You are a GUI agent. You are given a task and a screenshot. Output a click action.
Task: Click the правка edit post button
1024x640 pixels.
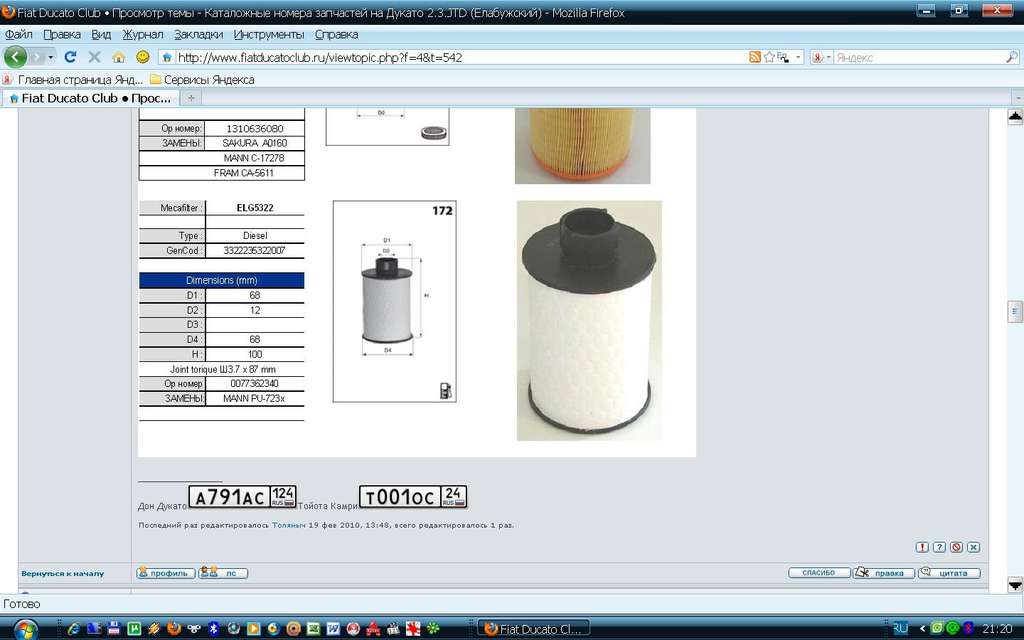(884, 573)
